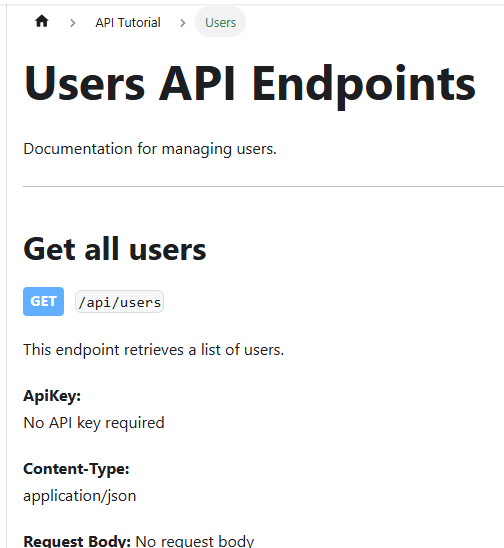Click the Content-Type: label
504x548 pixels.
pyautogui.click(x=76, y=469)
